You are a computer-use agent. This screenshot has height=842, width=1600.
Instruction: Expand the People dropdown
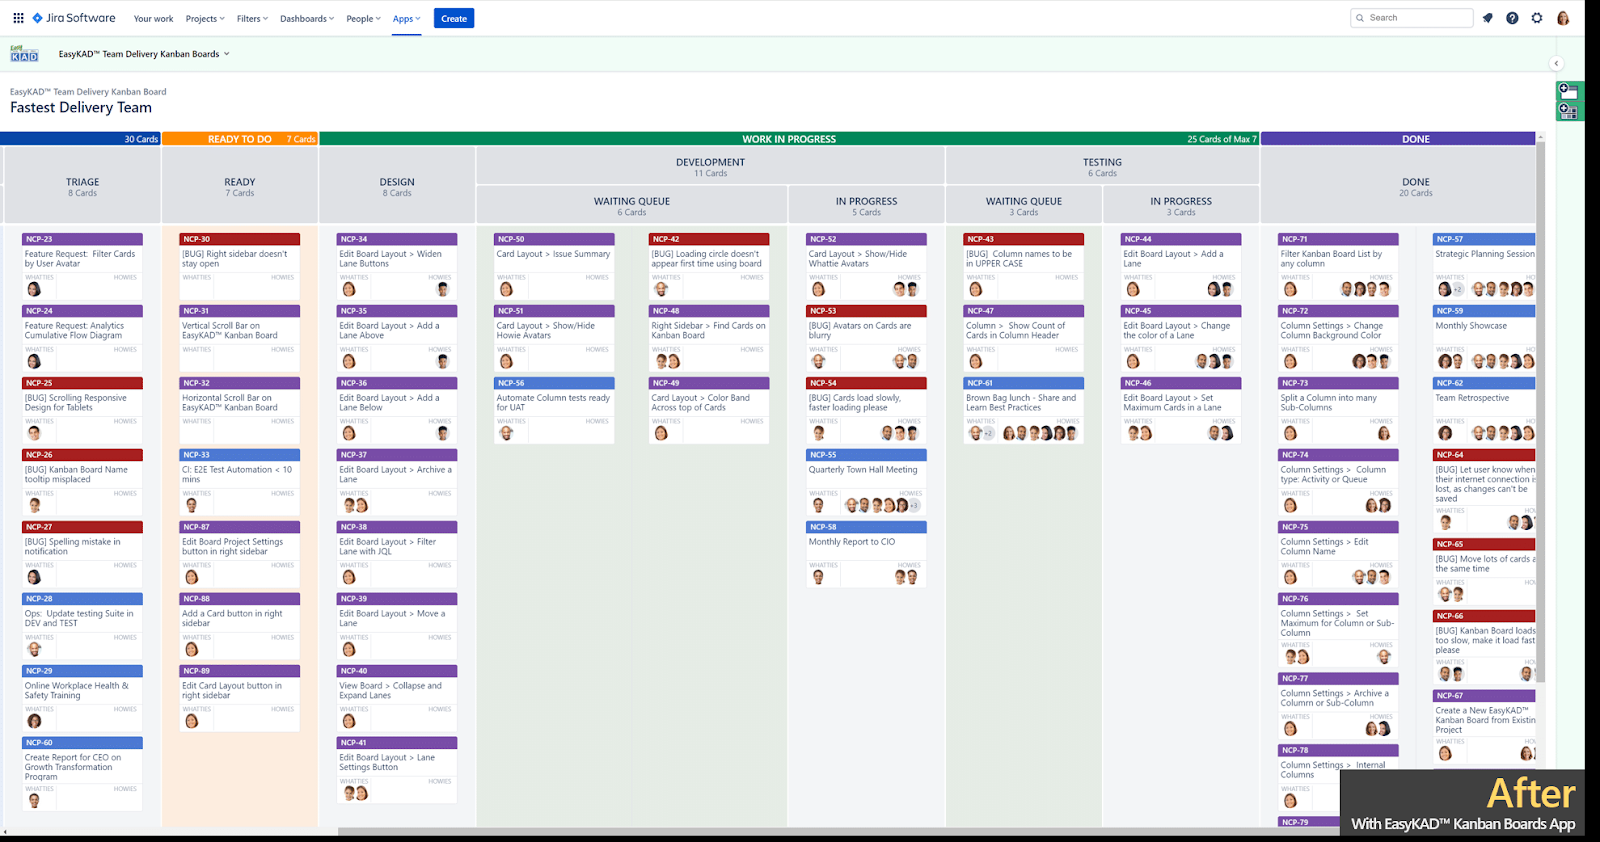tap(363, 19)
